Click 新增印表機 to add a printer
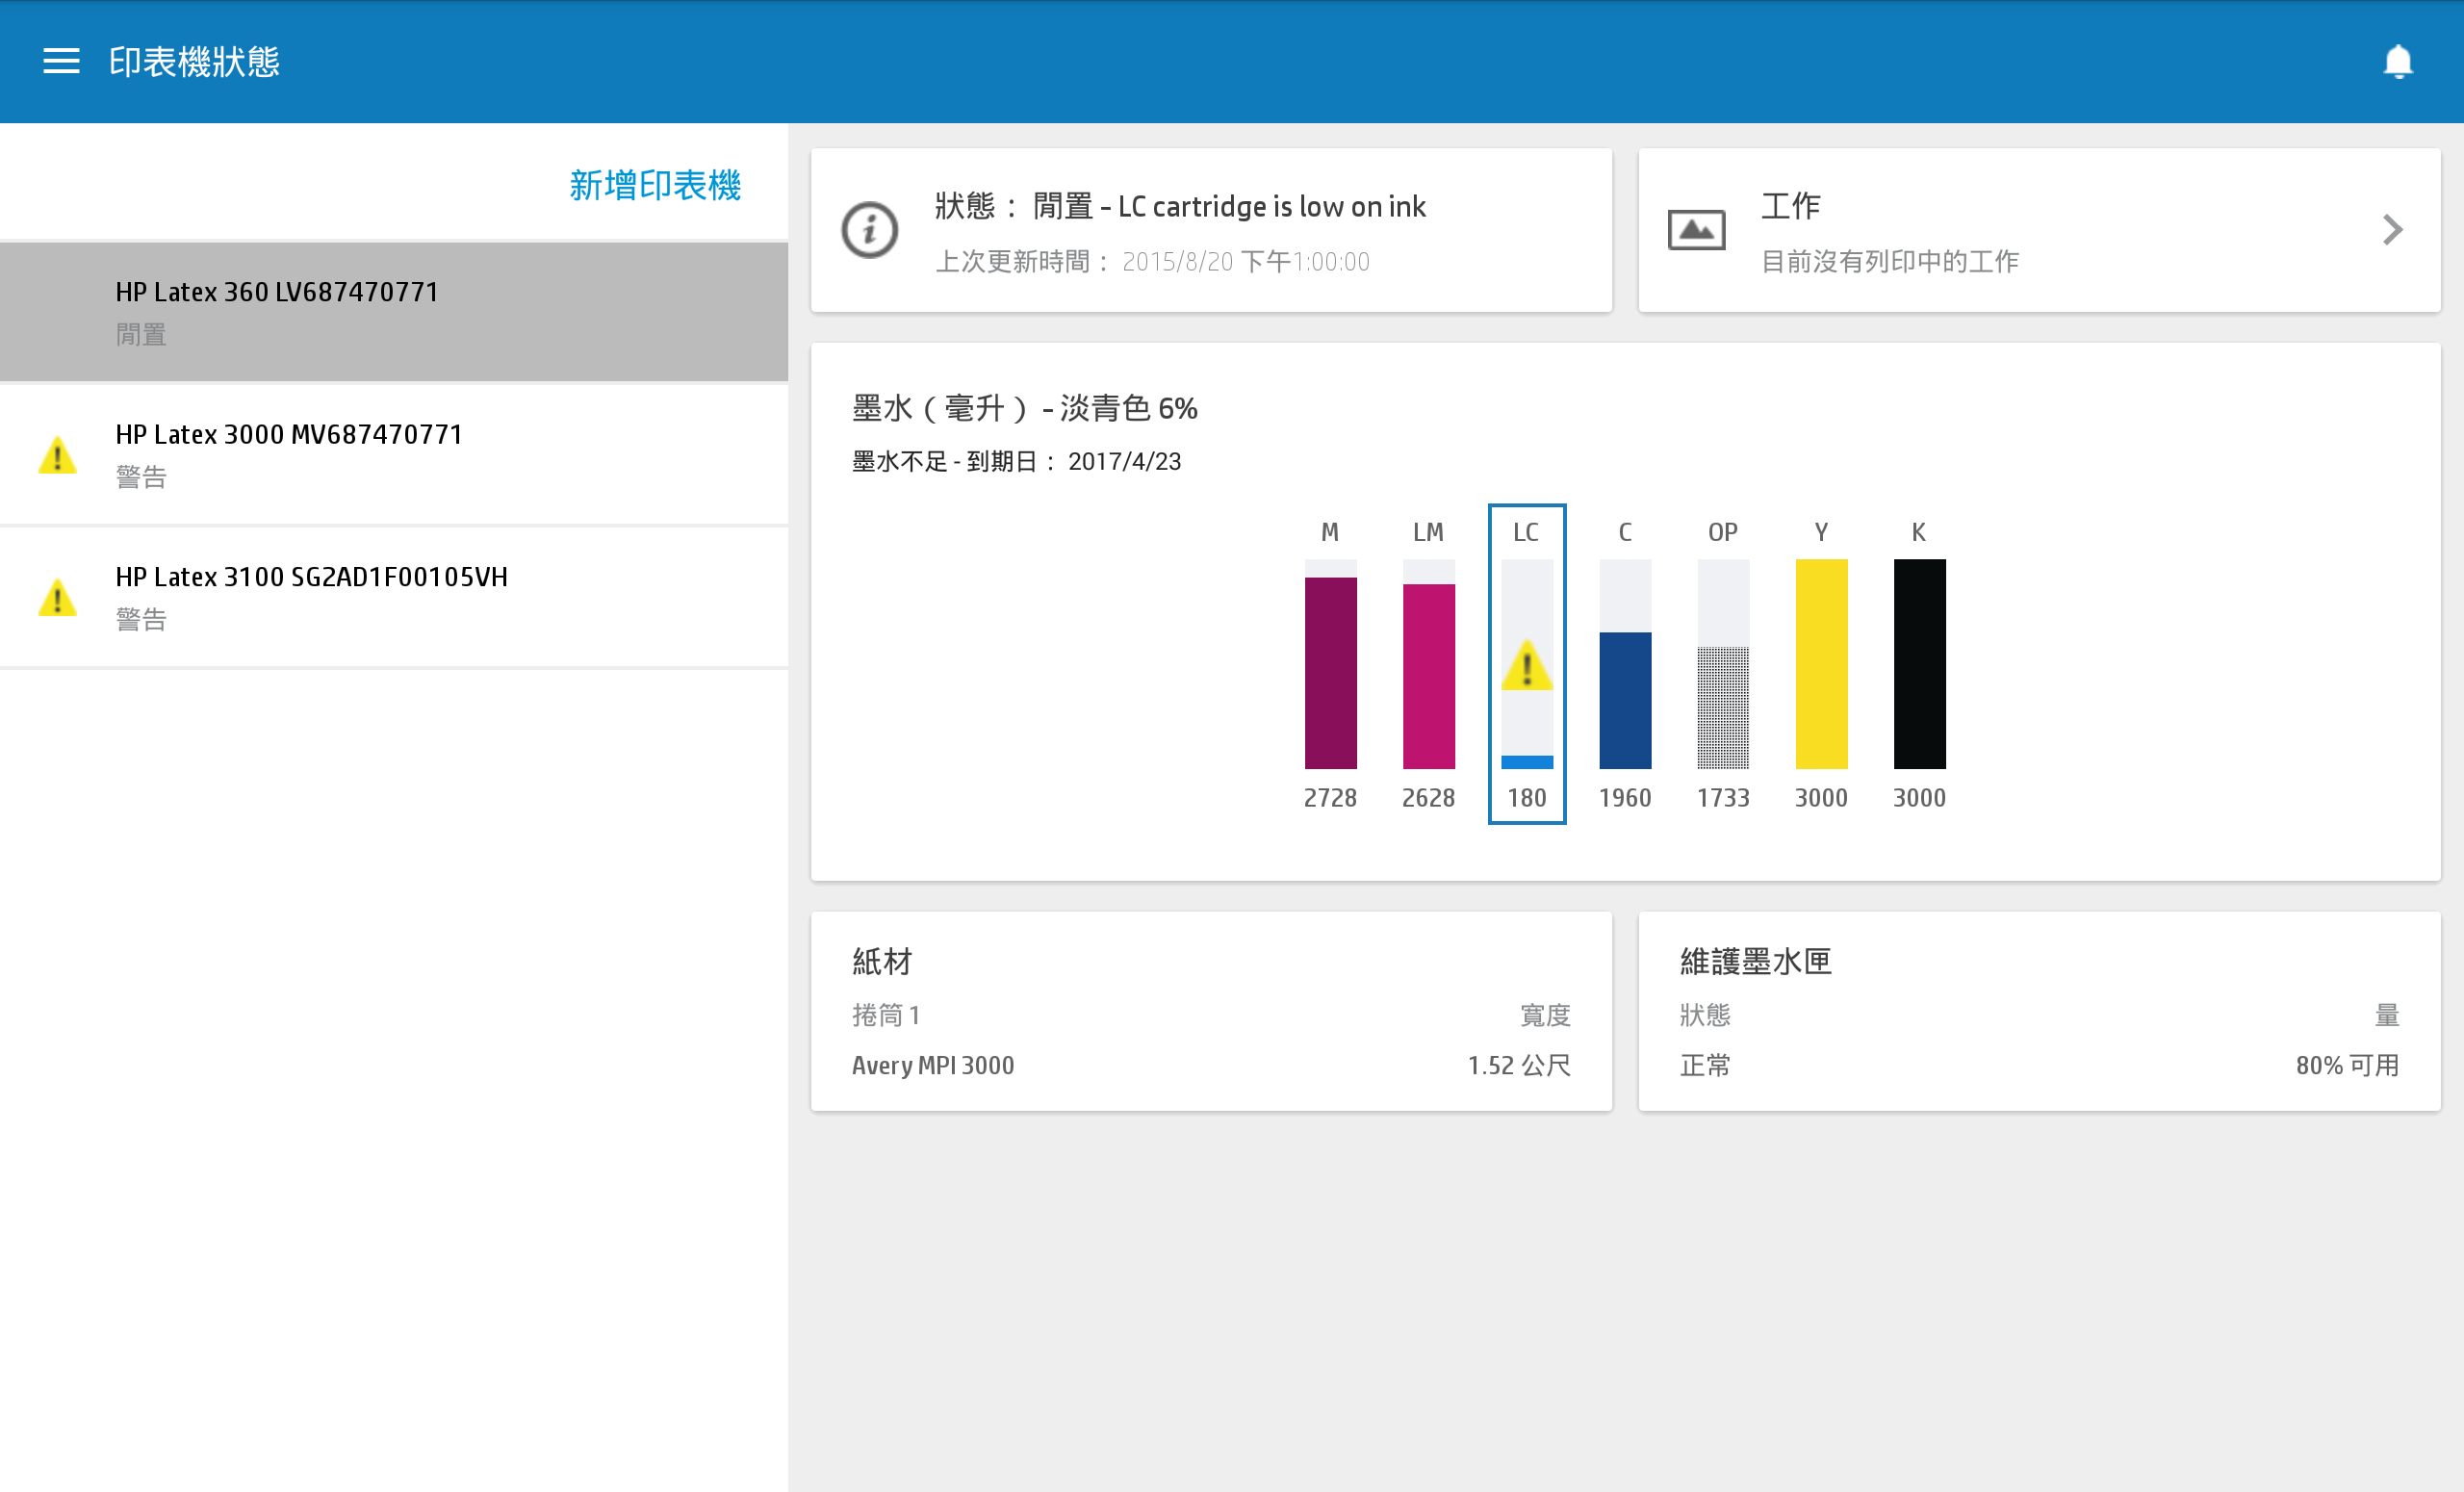This screenshot has width=2464, height=1492. point(654,185)
